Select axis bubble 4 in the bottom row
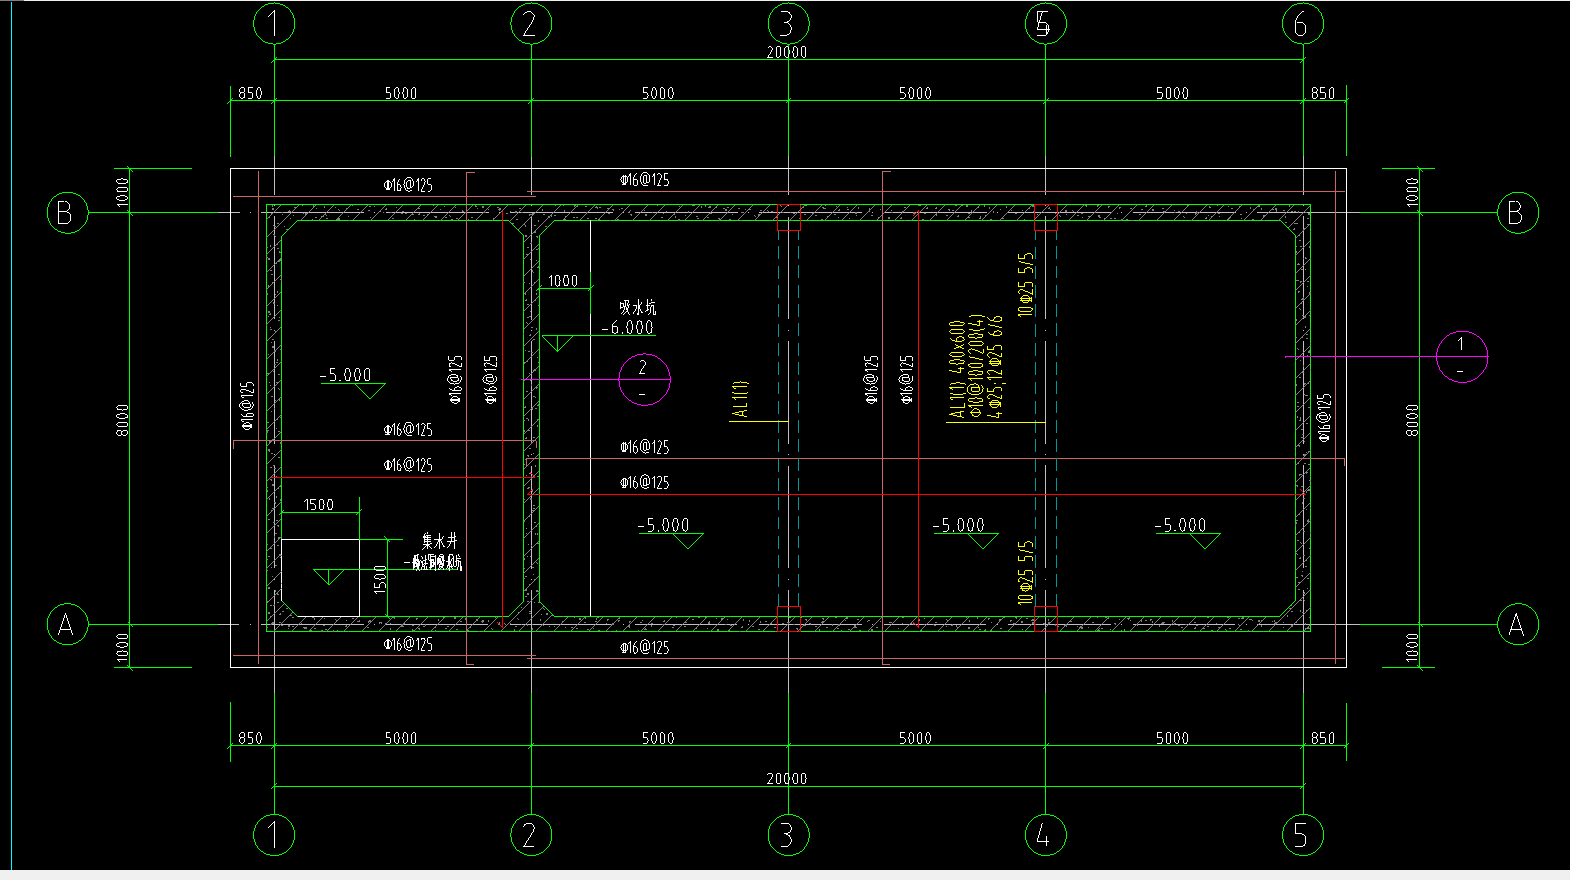 (x=1045, y=834)
